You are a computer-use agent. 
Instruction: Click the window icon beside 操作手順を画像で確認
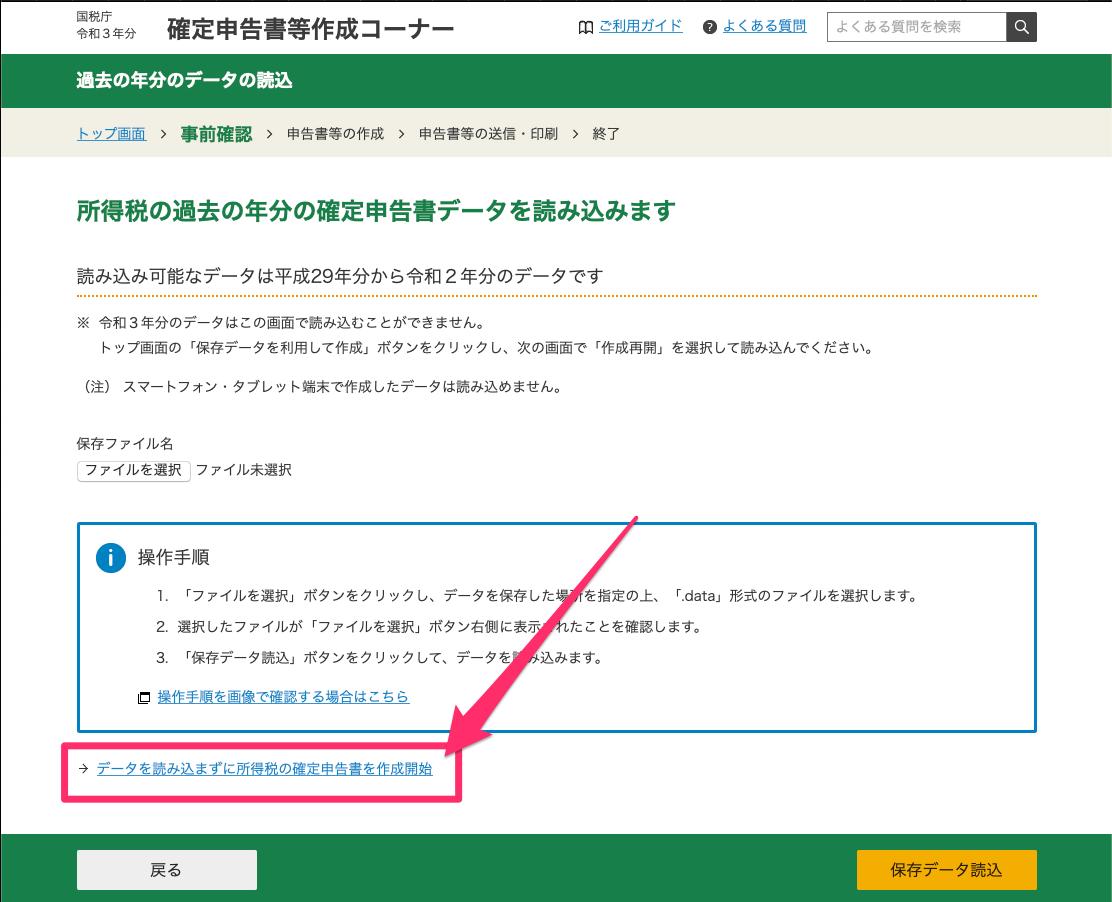click(x=144, y=698)
